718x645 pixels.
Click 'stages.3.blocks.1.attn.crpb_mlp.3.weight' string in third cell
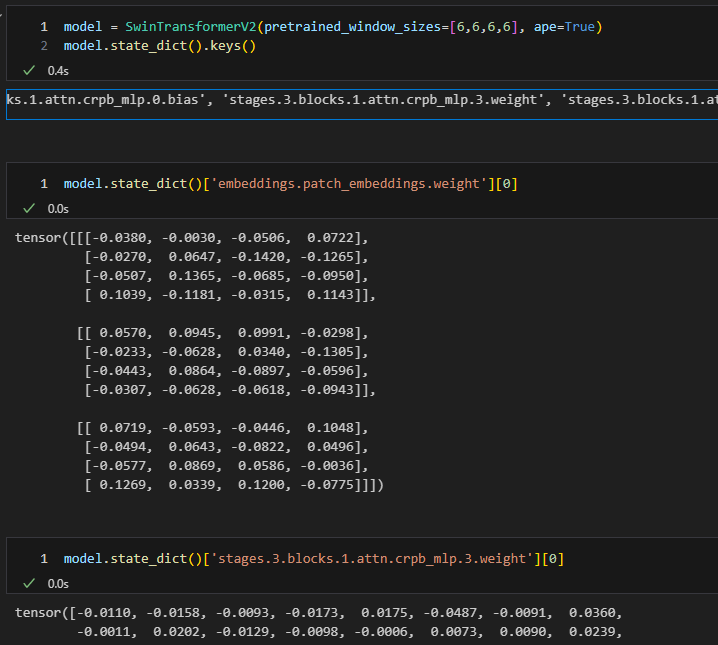pyautogui.click(x=371, y=559)
